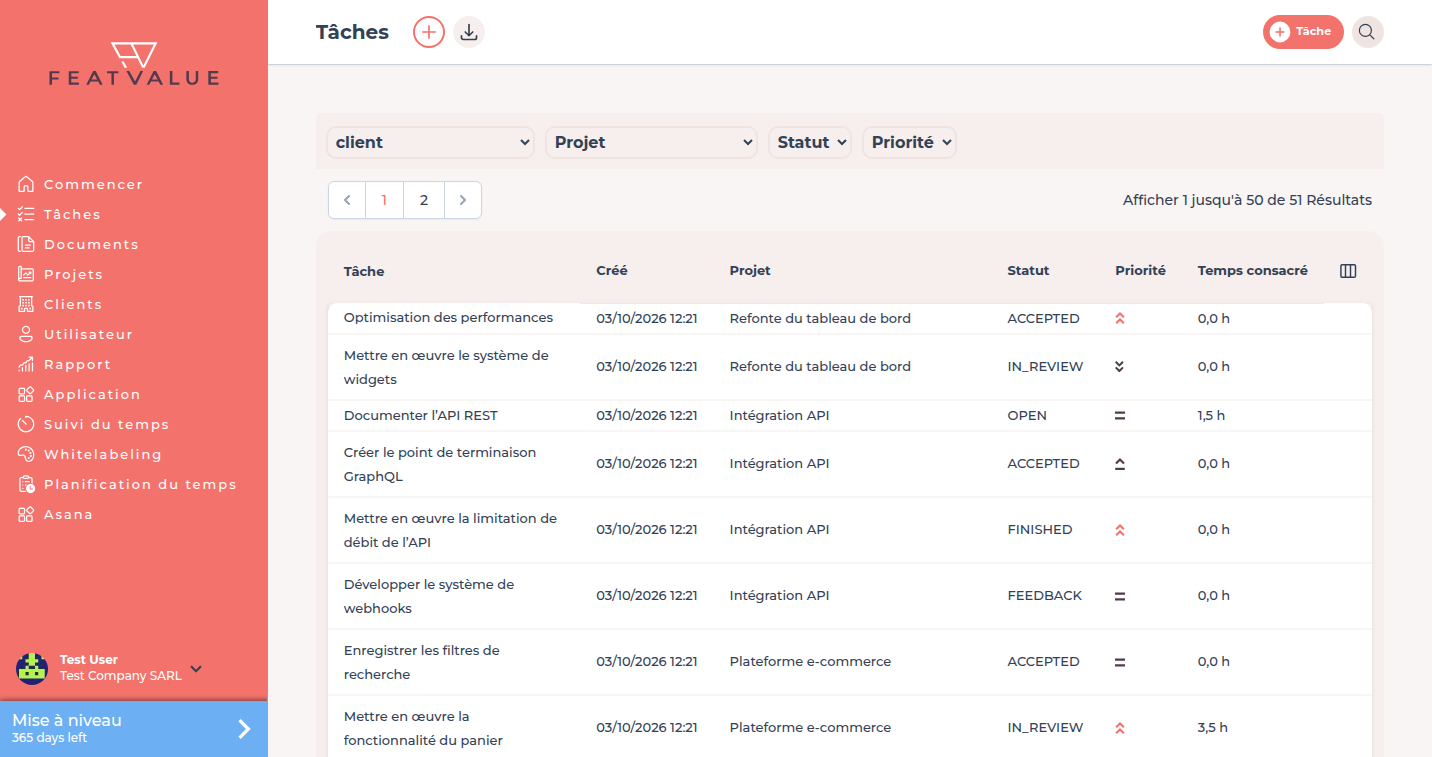Go to Documents in the sidebar

78,244
